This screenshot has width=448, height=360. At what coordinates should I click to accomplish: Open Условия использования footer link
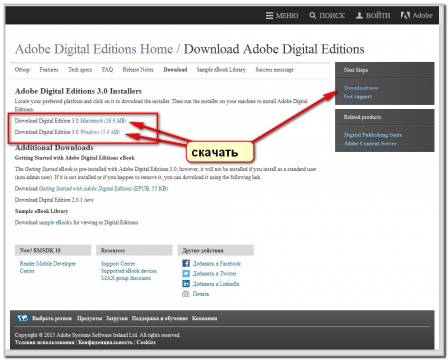(45, 342)
